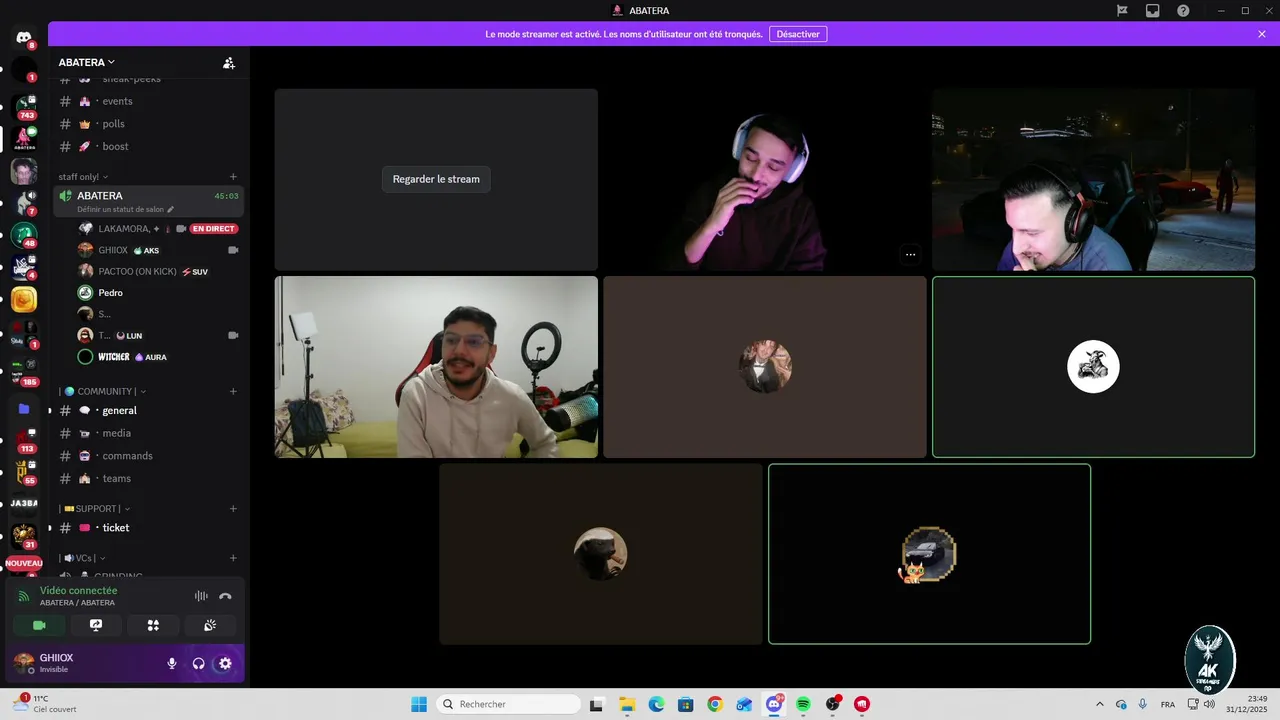Share your screen from the voice panel
This screenshot has width=1280, height=720.
pyautogui.click(x=96, y=625)
